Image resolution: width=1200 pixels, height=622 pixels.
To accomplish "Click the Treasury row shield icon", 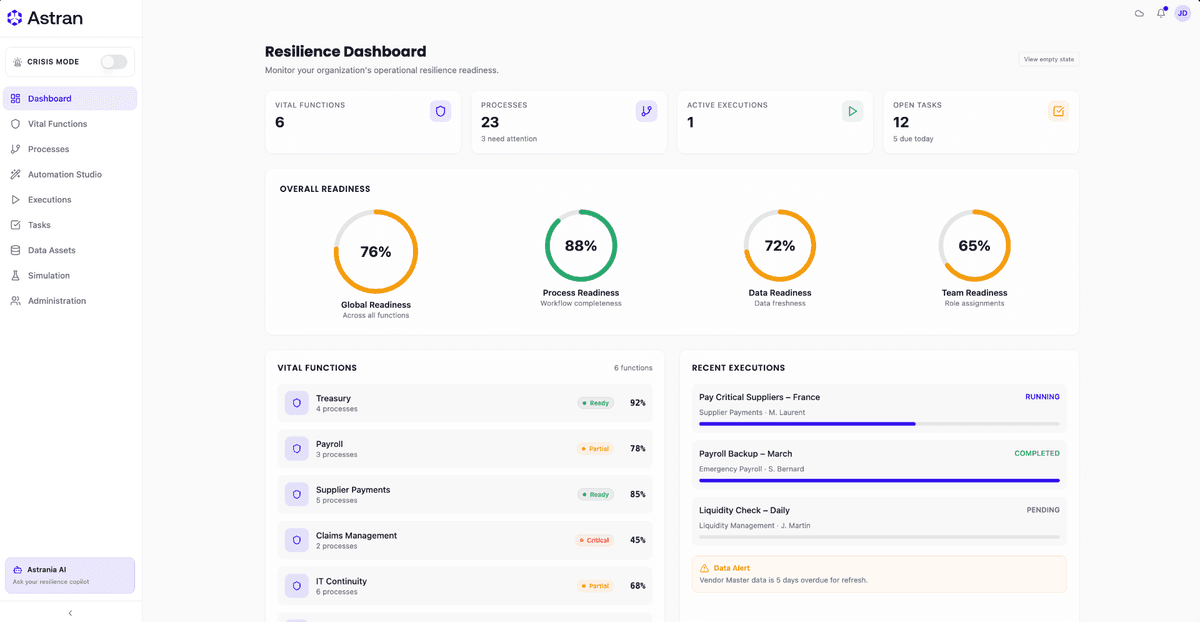I will [297, 403].
